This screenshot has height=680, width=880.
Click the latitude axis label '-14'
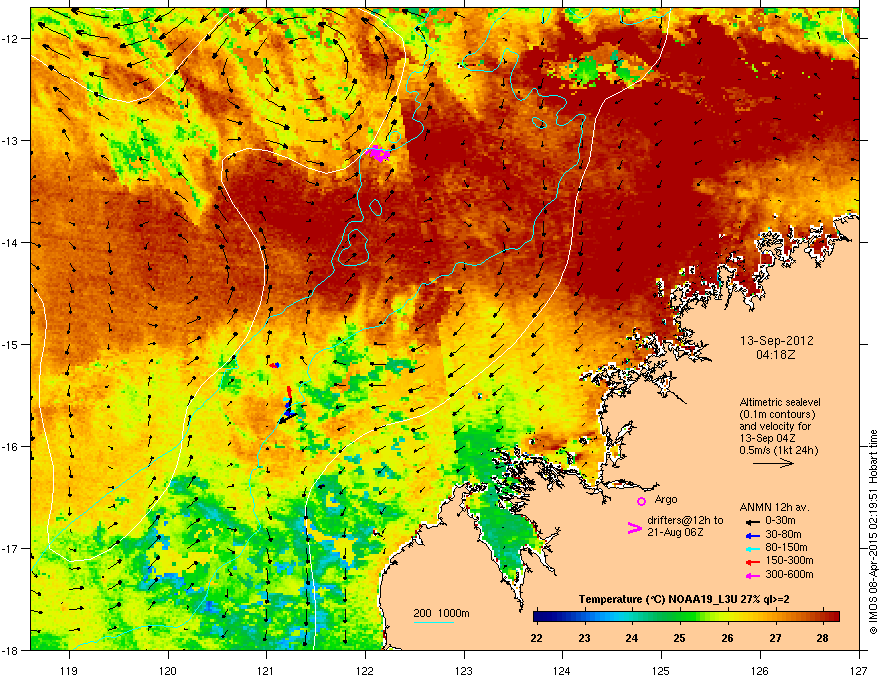pyautogui.click(x=10, y=242)
